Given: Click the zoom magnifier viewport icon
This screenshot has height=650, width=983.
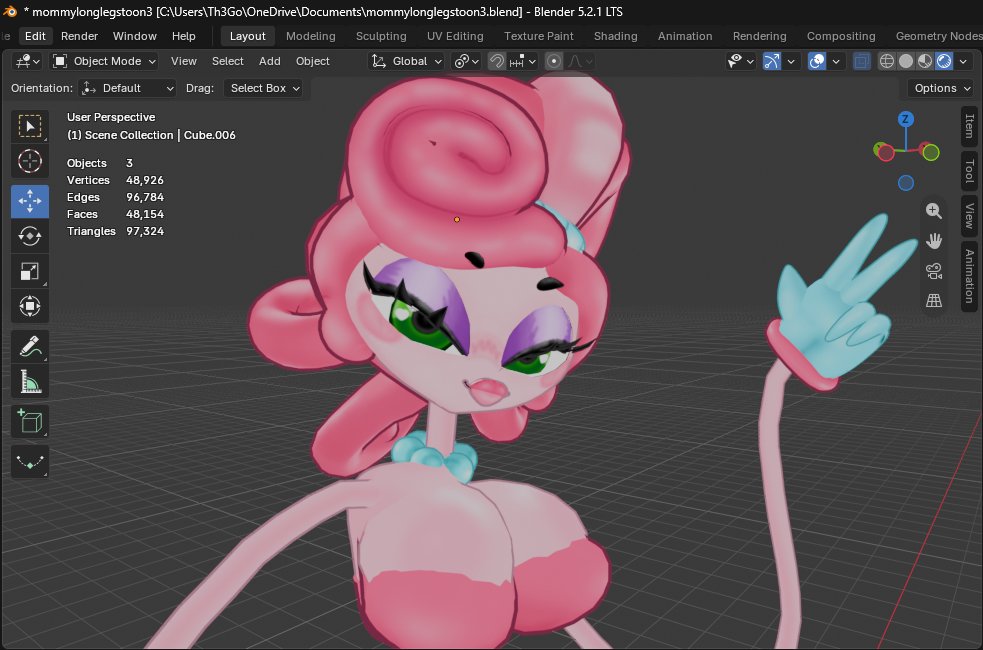Looking at the screenshot, I should pyautogui.click(x=933, y=211).
